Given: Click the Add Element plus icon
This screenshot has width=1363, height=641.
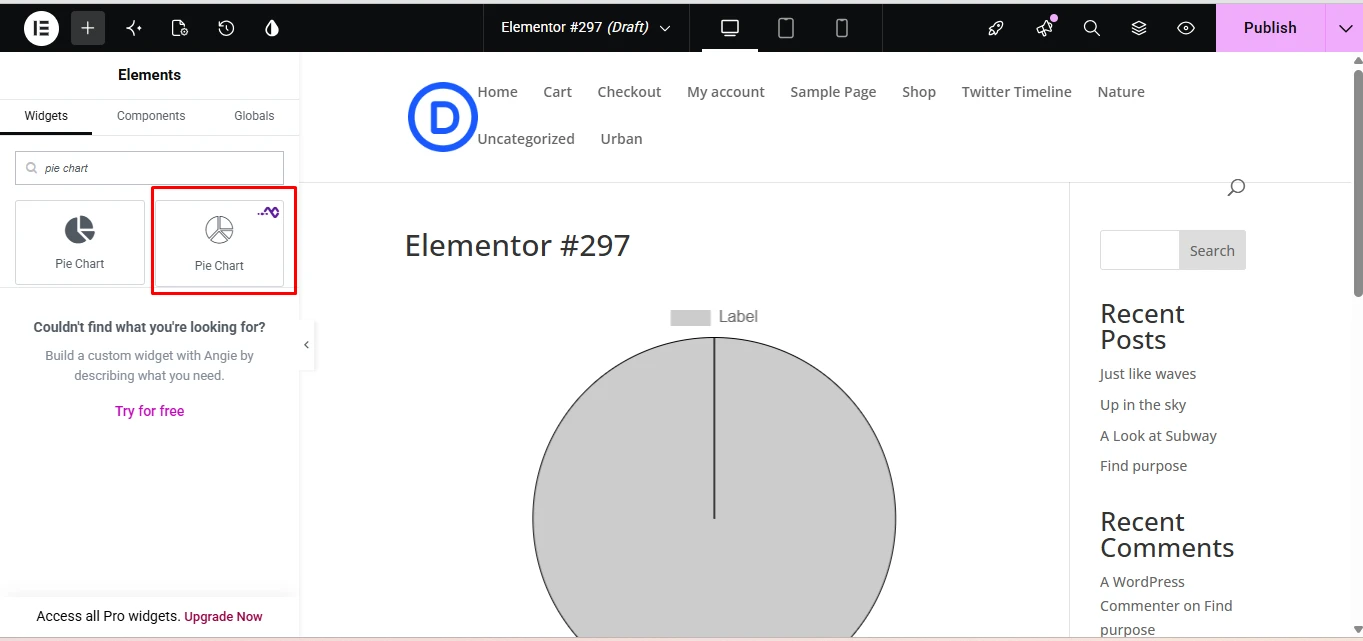Looking at the screenshot, I should pyautogui.click(x=88, y=28).
